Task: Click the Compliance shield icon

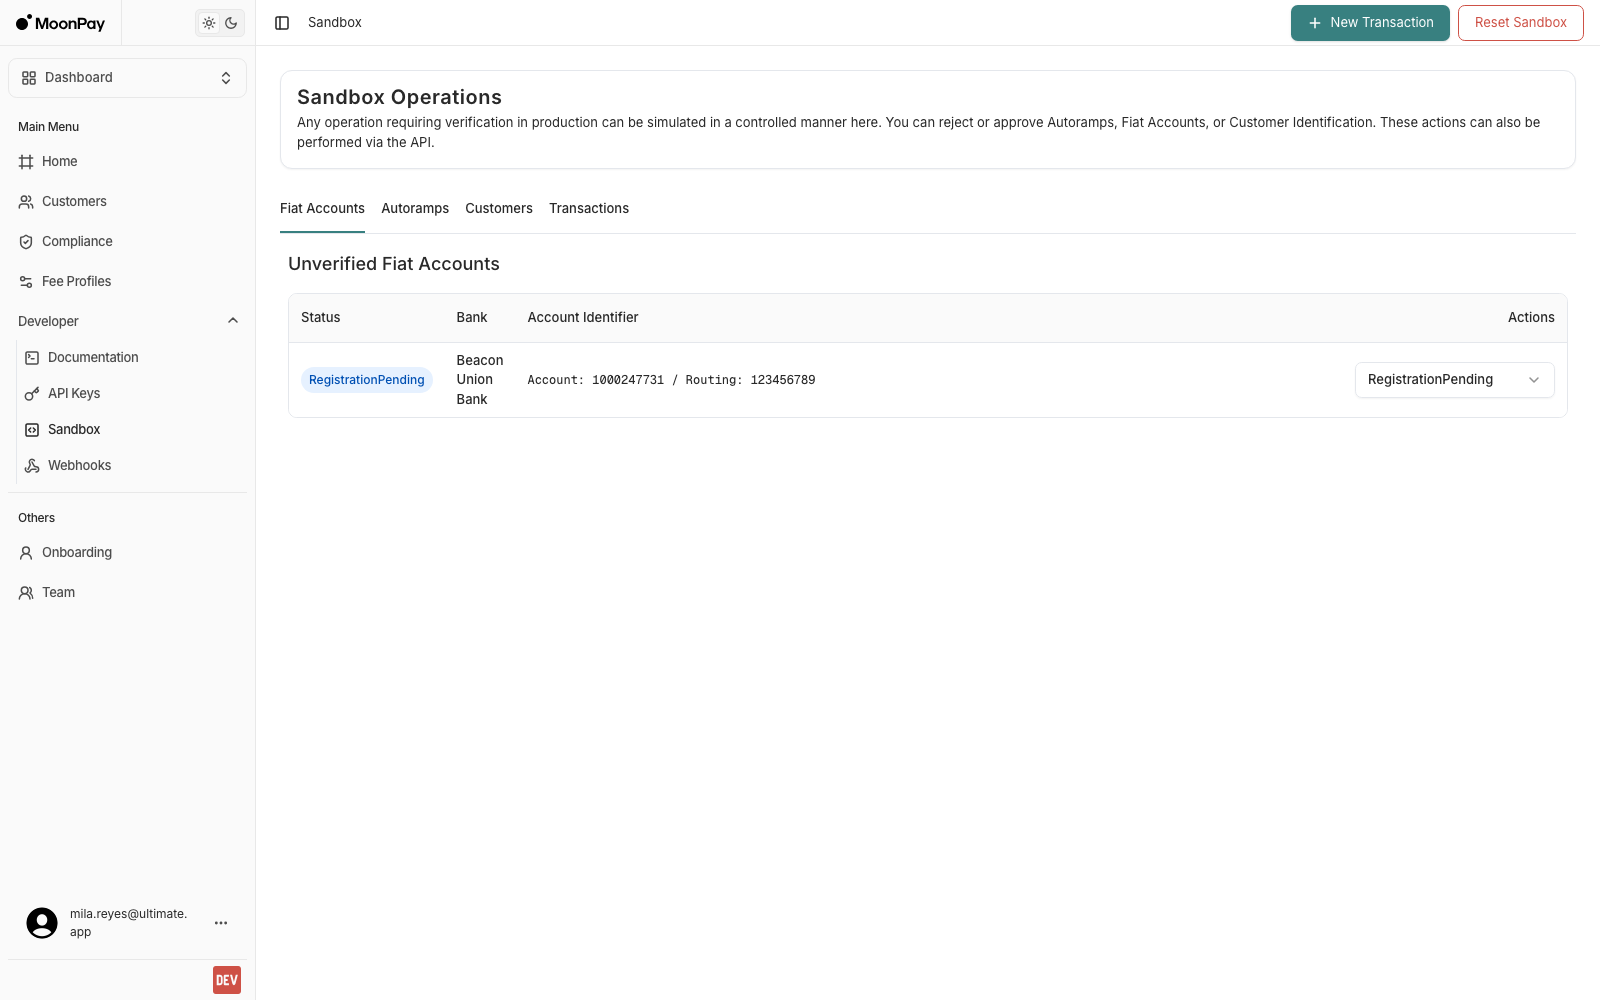Action: coord(26,242)
